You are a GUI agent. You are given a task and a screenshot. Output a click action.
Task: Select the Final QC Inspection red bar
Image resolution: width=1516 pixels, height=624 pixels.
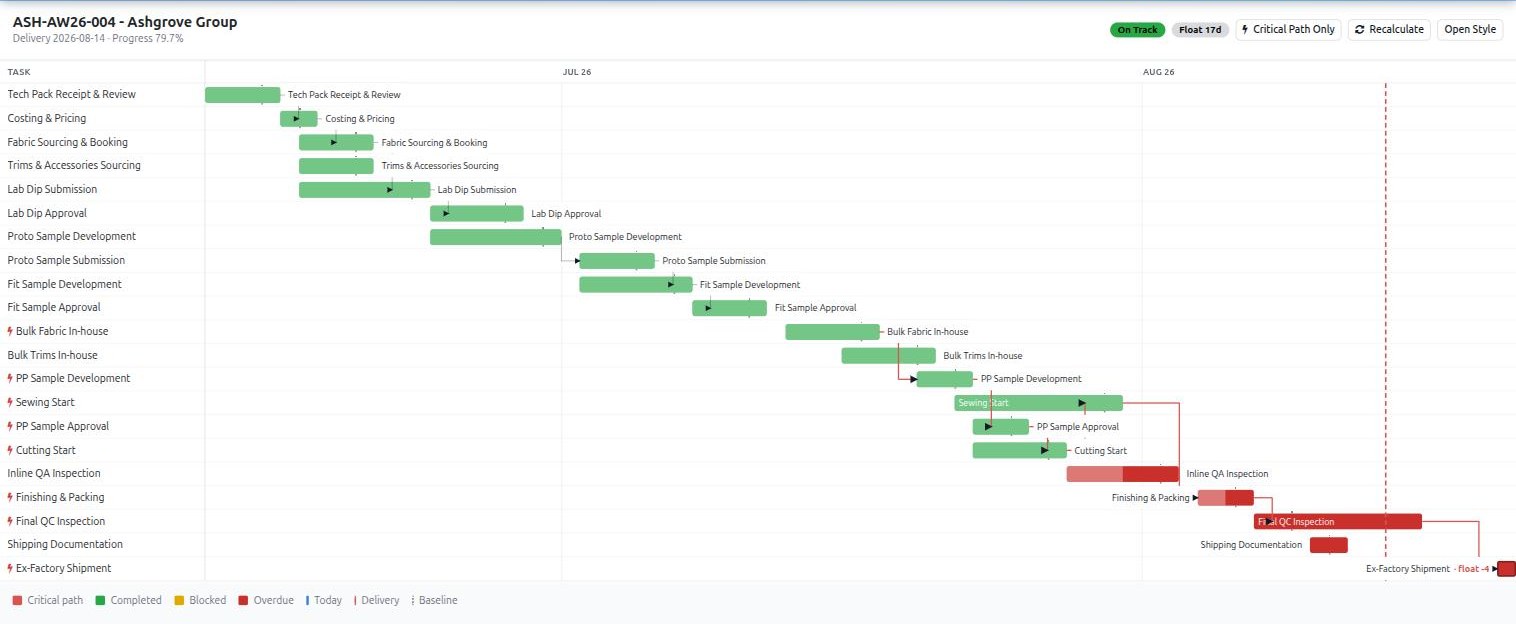coord(1338,521)
